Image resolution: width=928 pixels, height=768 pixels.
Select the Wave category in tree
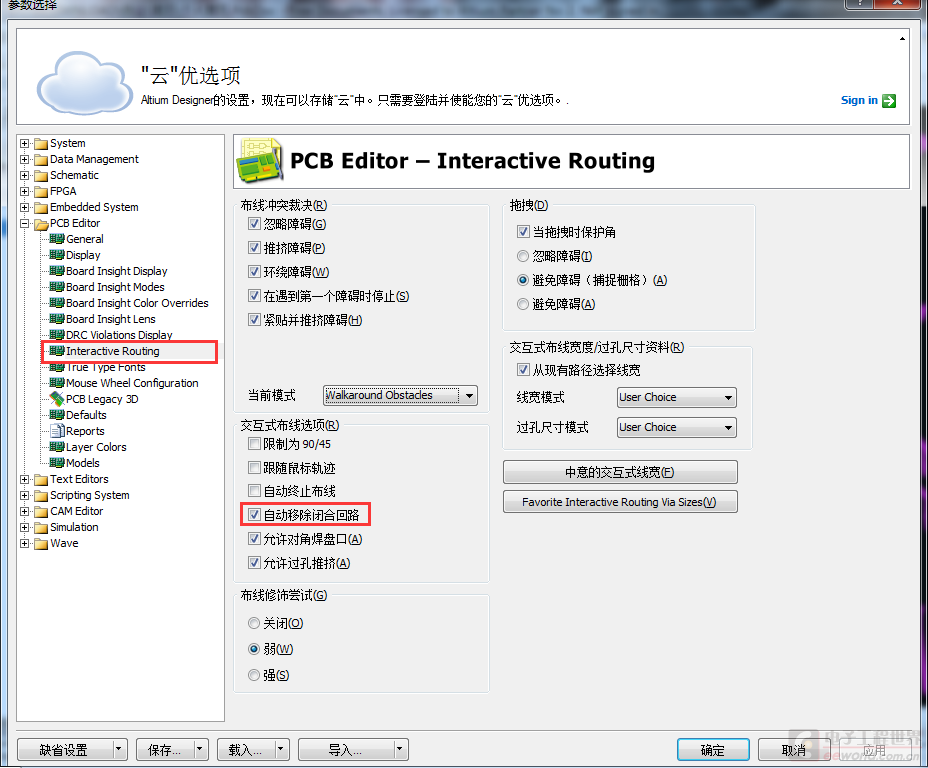(x=64, y=543)
